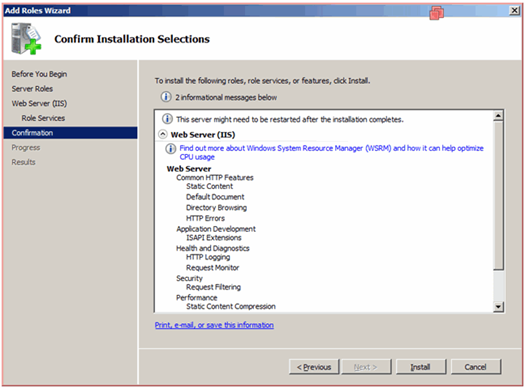Click the scrollbar up arrow
This screenshot has height=389, width=525.
point(498,116)
